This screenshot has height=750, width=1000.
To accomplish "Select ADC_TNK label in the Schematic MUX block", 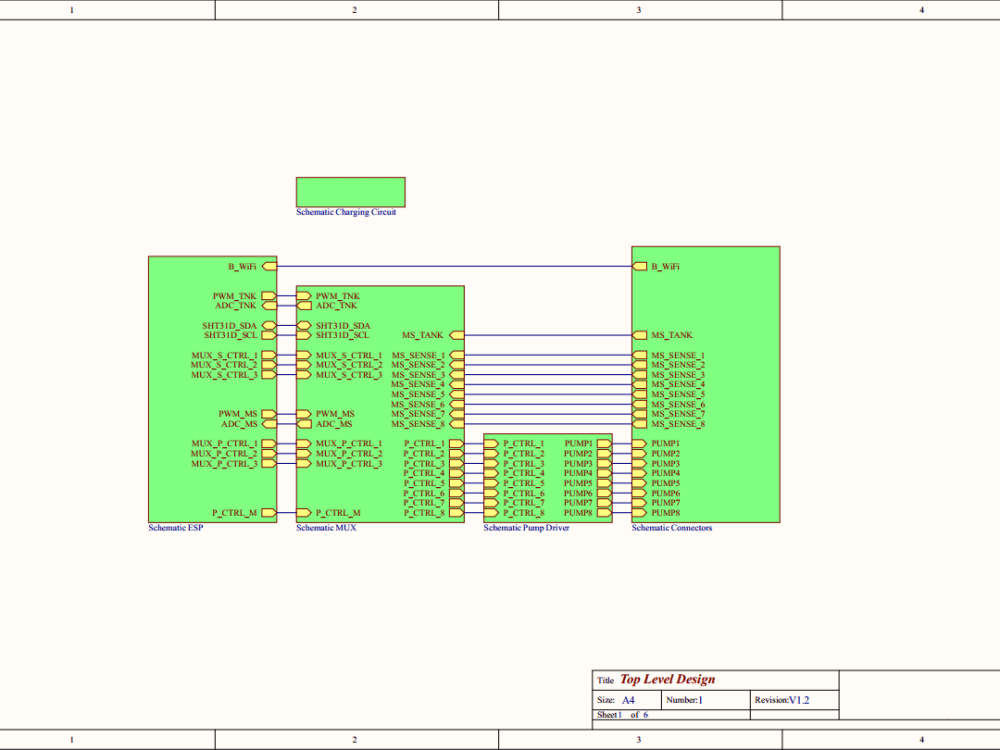I will coord(337,306).
